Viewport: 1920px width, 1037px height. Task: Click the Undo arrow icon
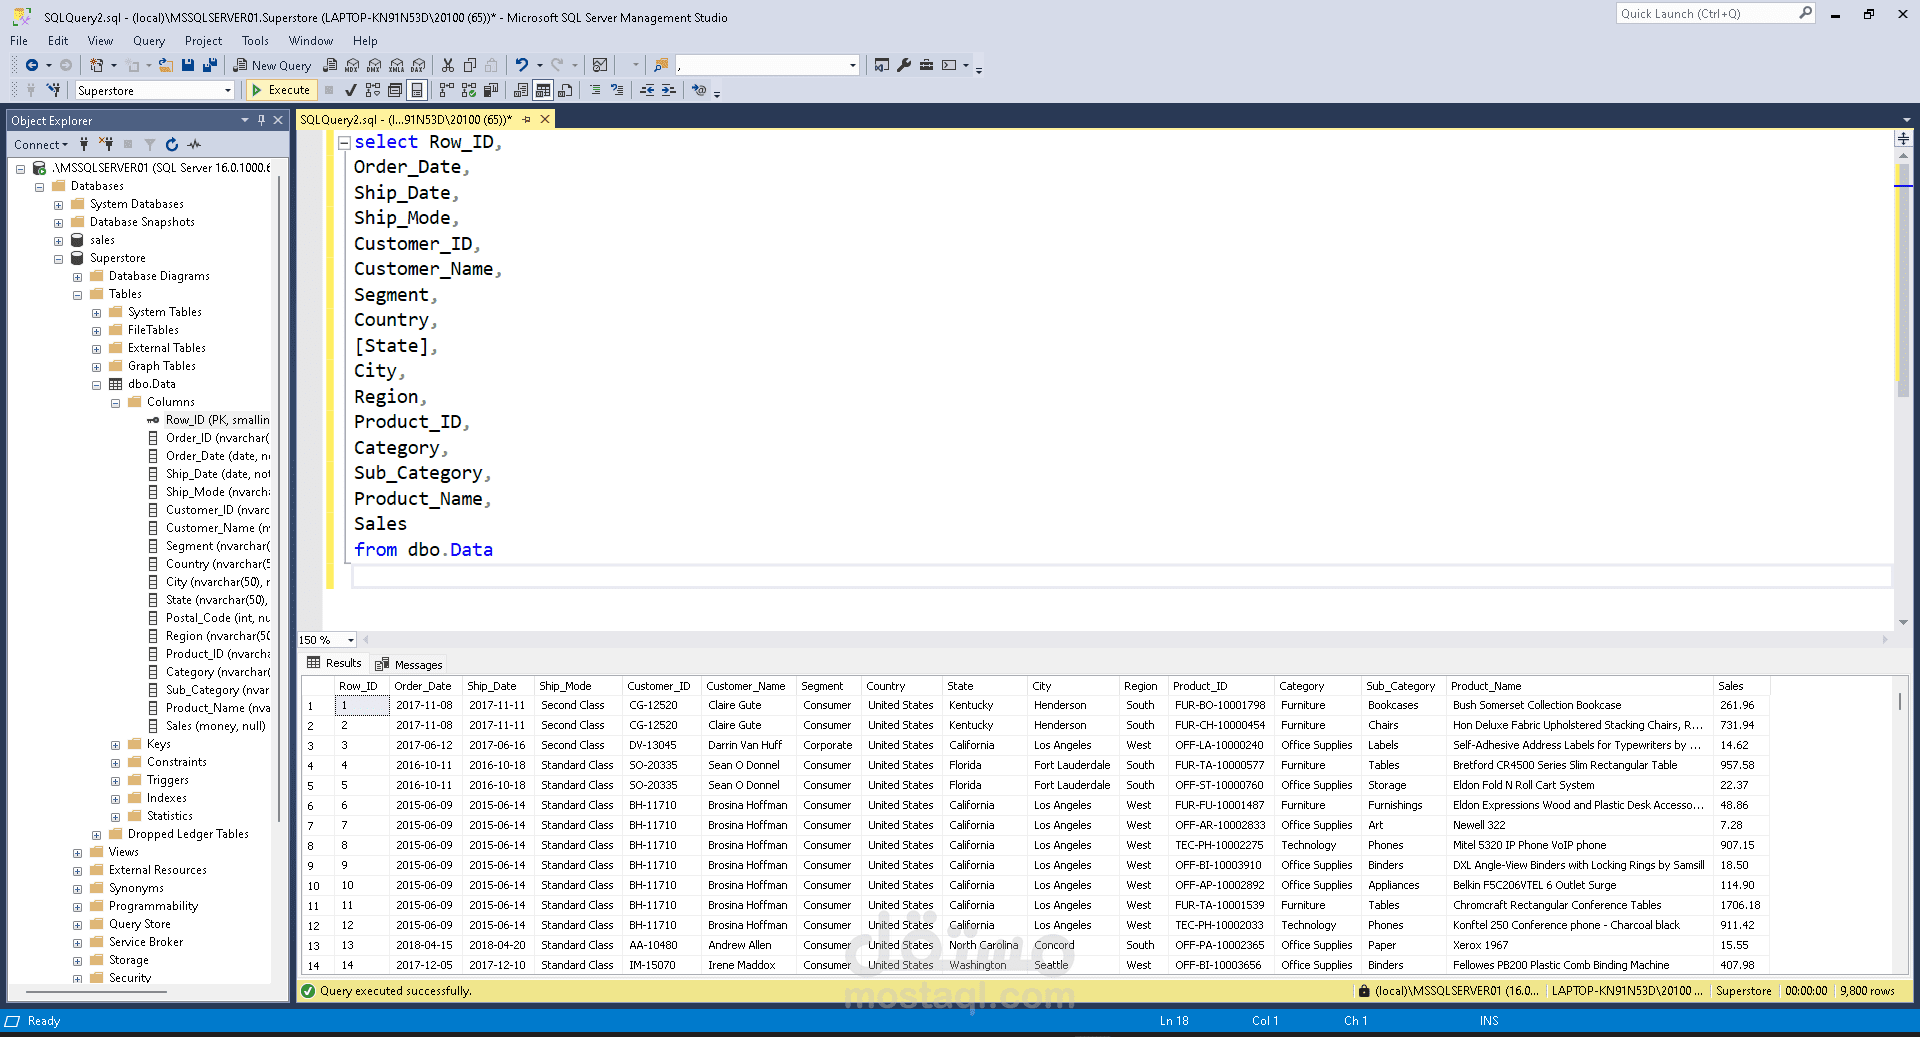521,65
